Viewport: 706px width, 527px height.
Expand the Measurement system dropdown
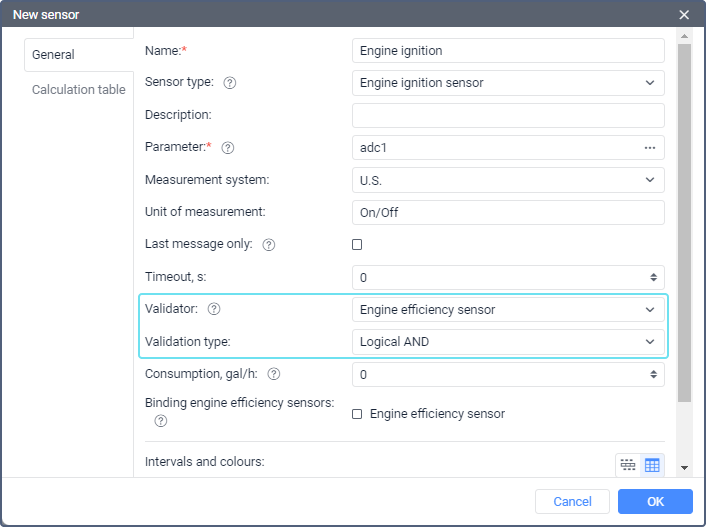tap(508, 180)
